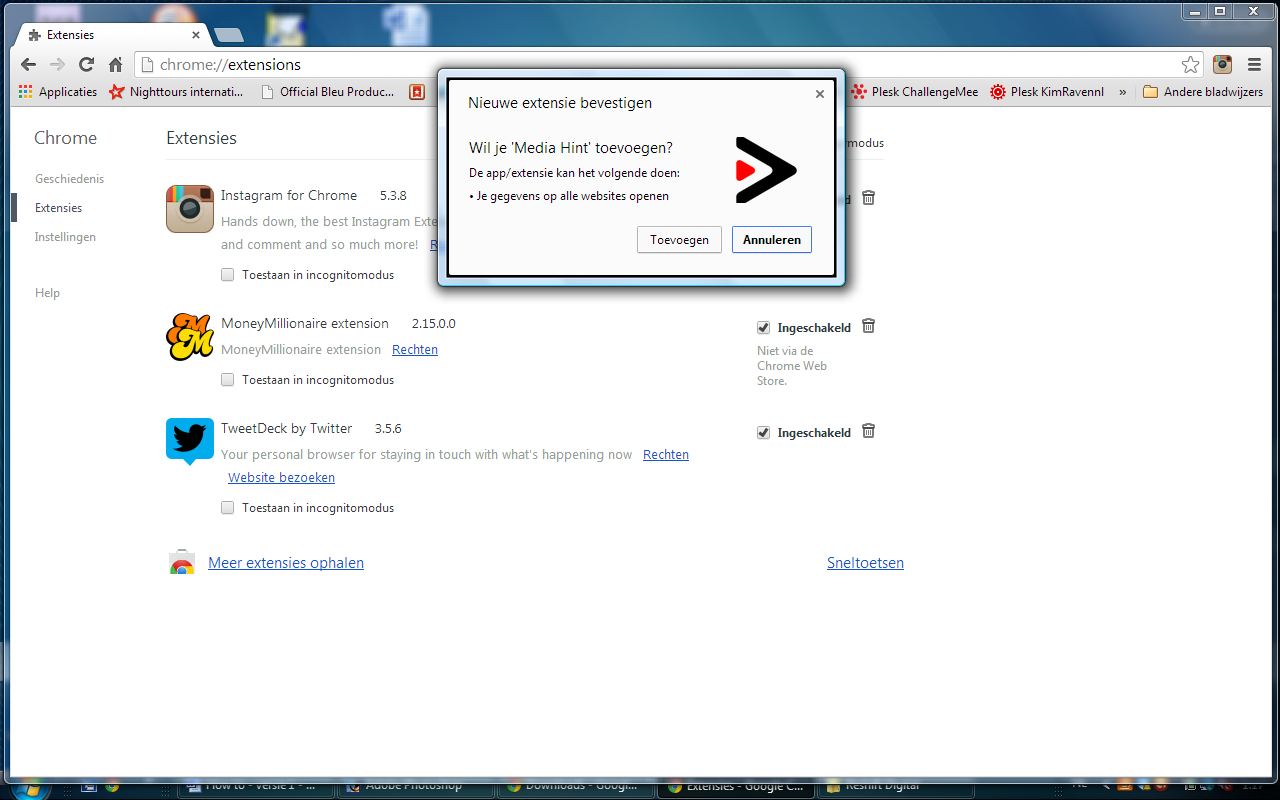Open the unlabeled red bookmark icon
The image size is (1280, 800).
coord(417,92)
